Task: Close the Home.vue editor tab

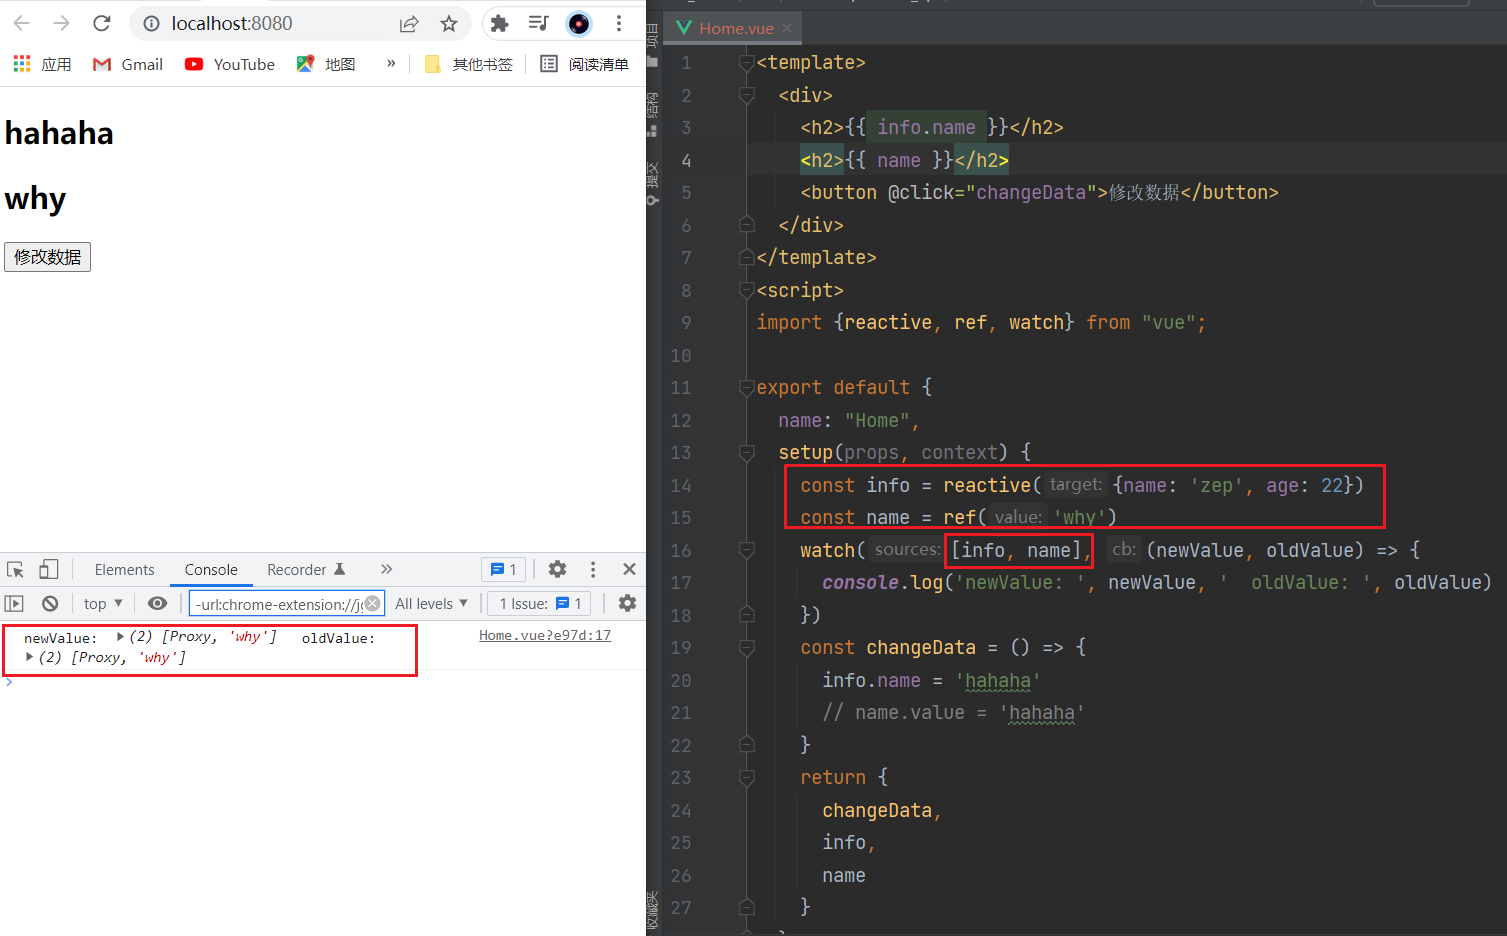Action: point(787,28)
